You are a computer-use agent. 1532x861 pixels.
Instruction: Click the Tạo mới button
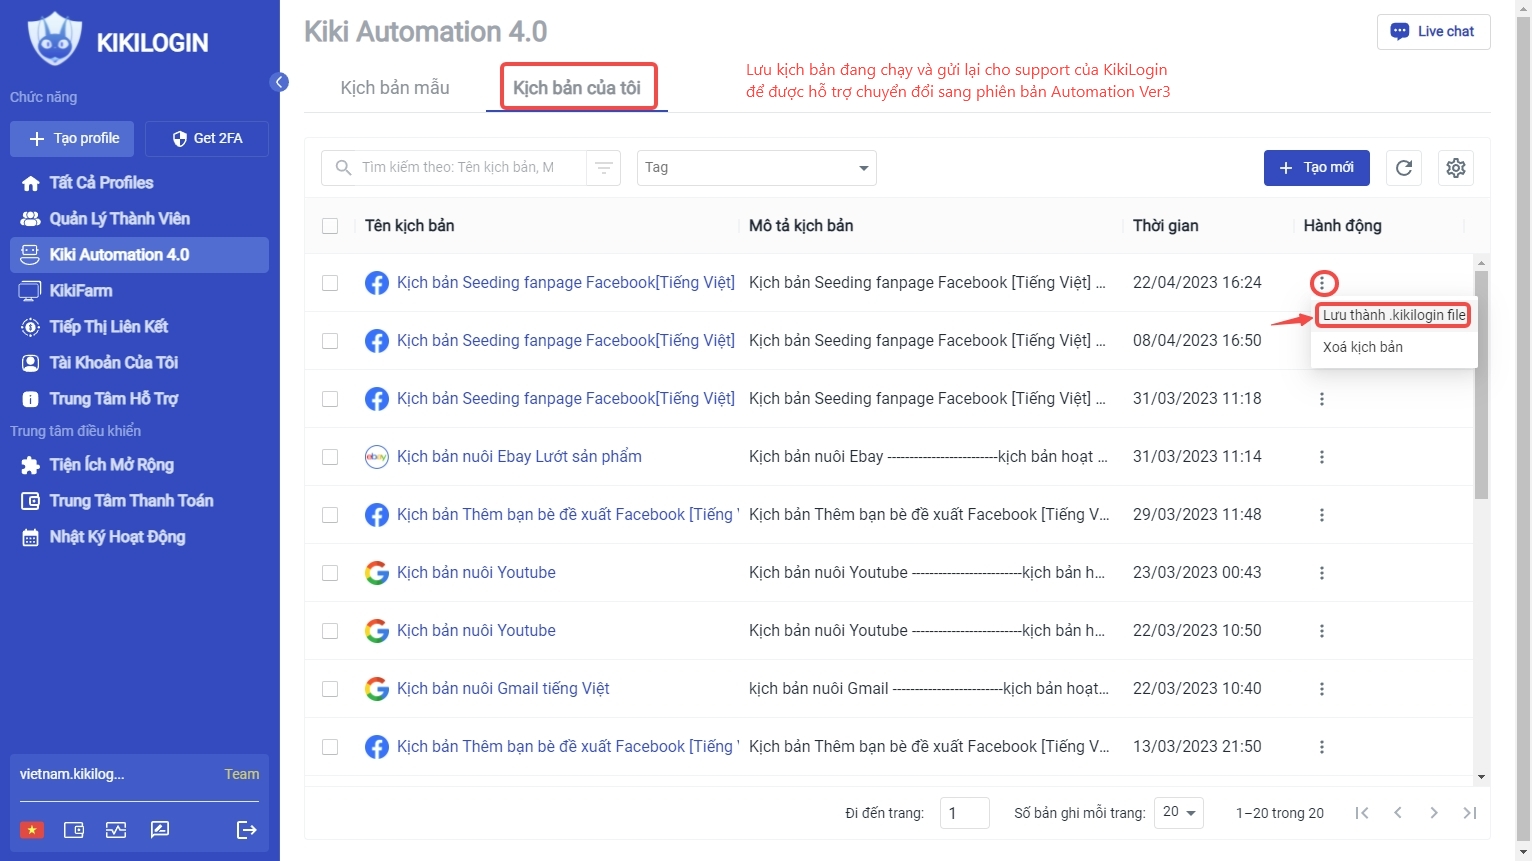point(1316,168)
